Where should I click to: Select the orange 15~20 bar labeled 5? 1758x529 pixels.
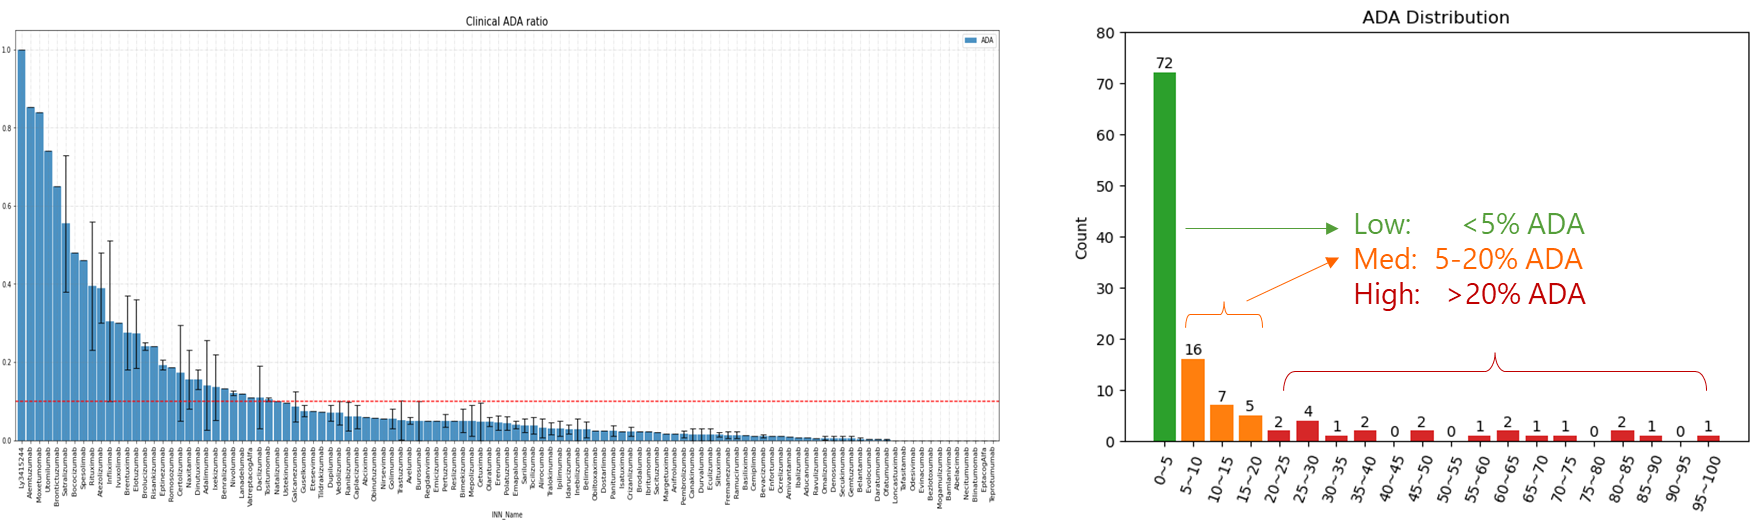[x=1250, y=429]
